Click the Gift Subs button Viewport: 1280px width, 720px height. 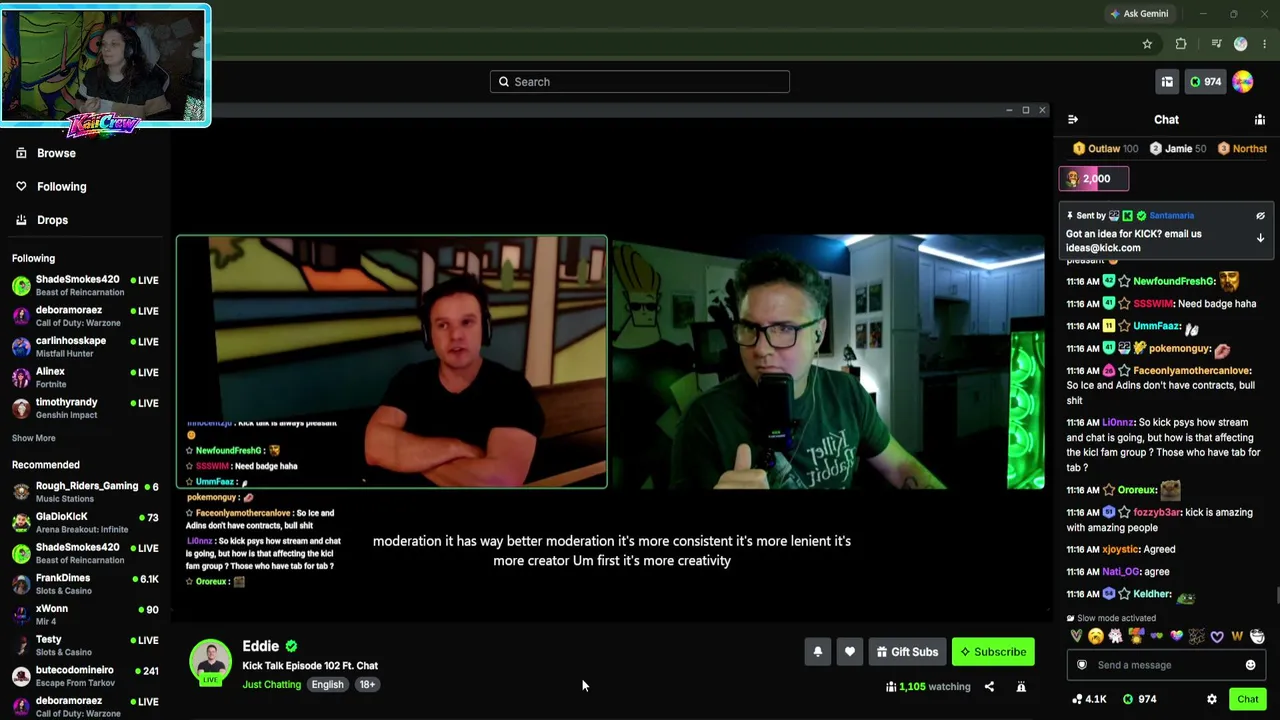(907, 652)
